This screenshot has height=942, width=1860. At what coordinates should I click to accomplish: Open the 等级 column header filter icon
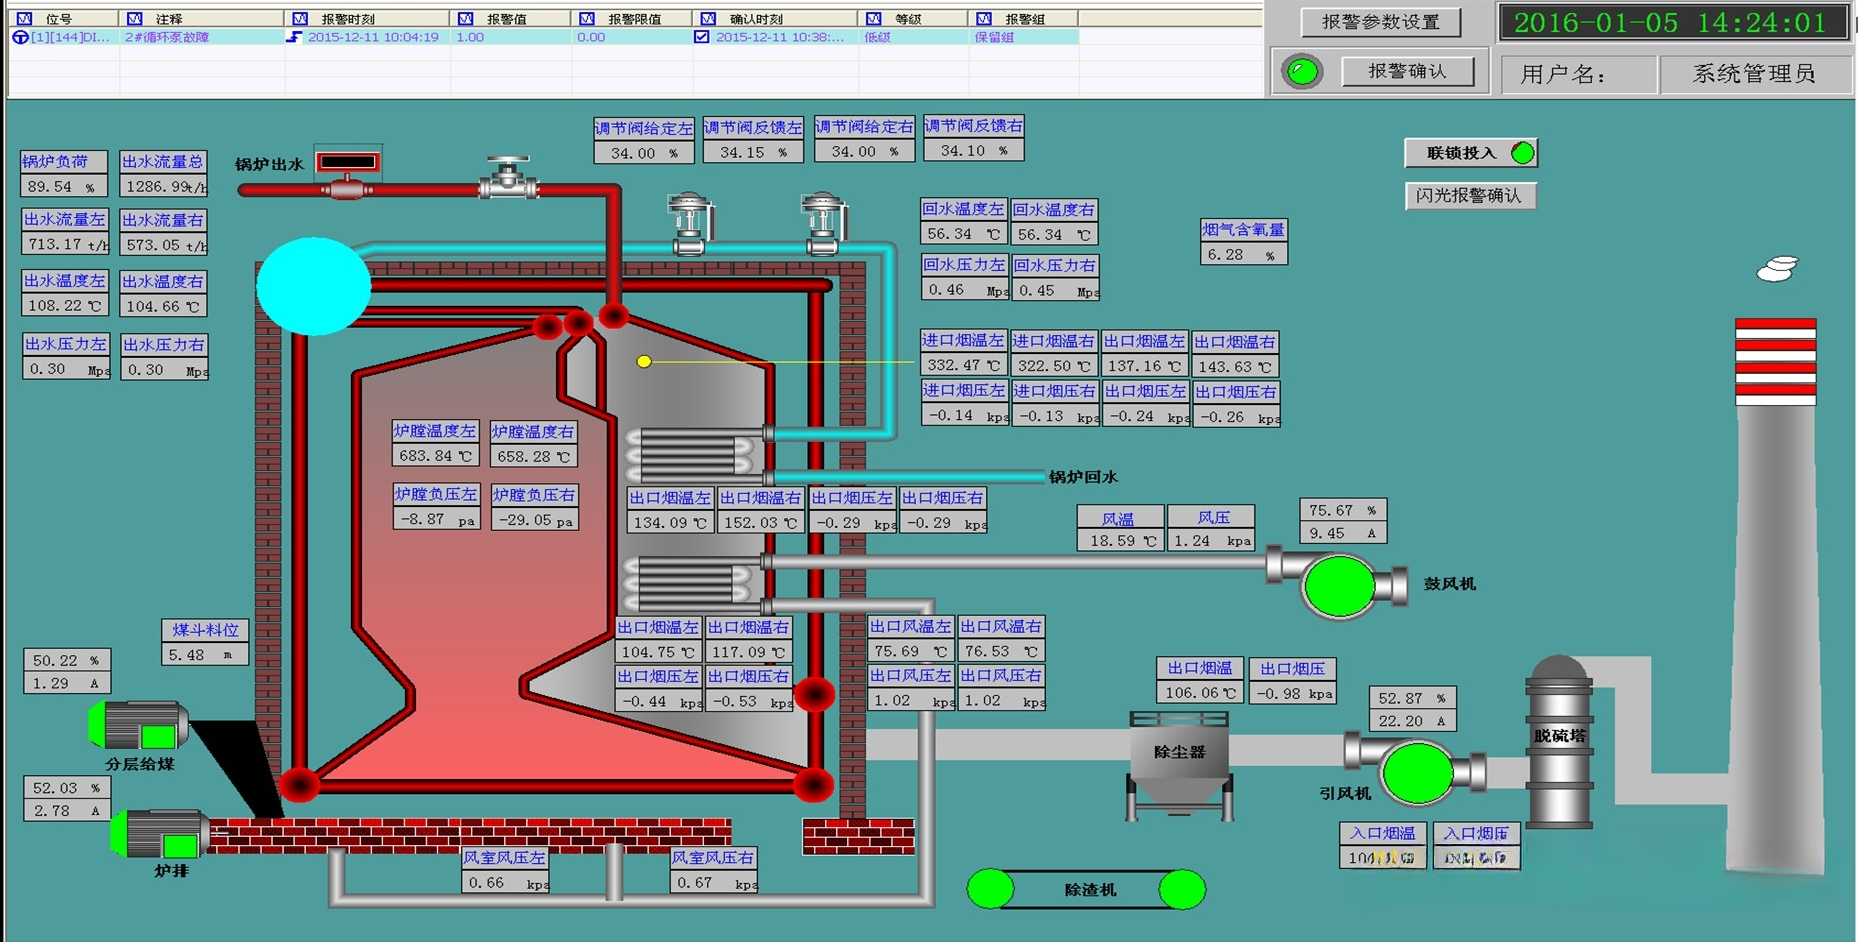[874, 18]
